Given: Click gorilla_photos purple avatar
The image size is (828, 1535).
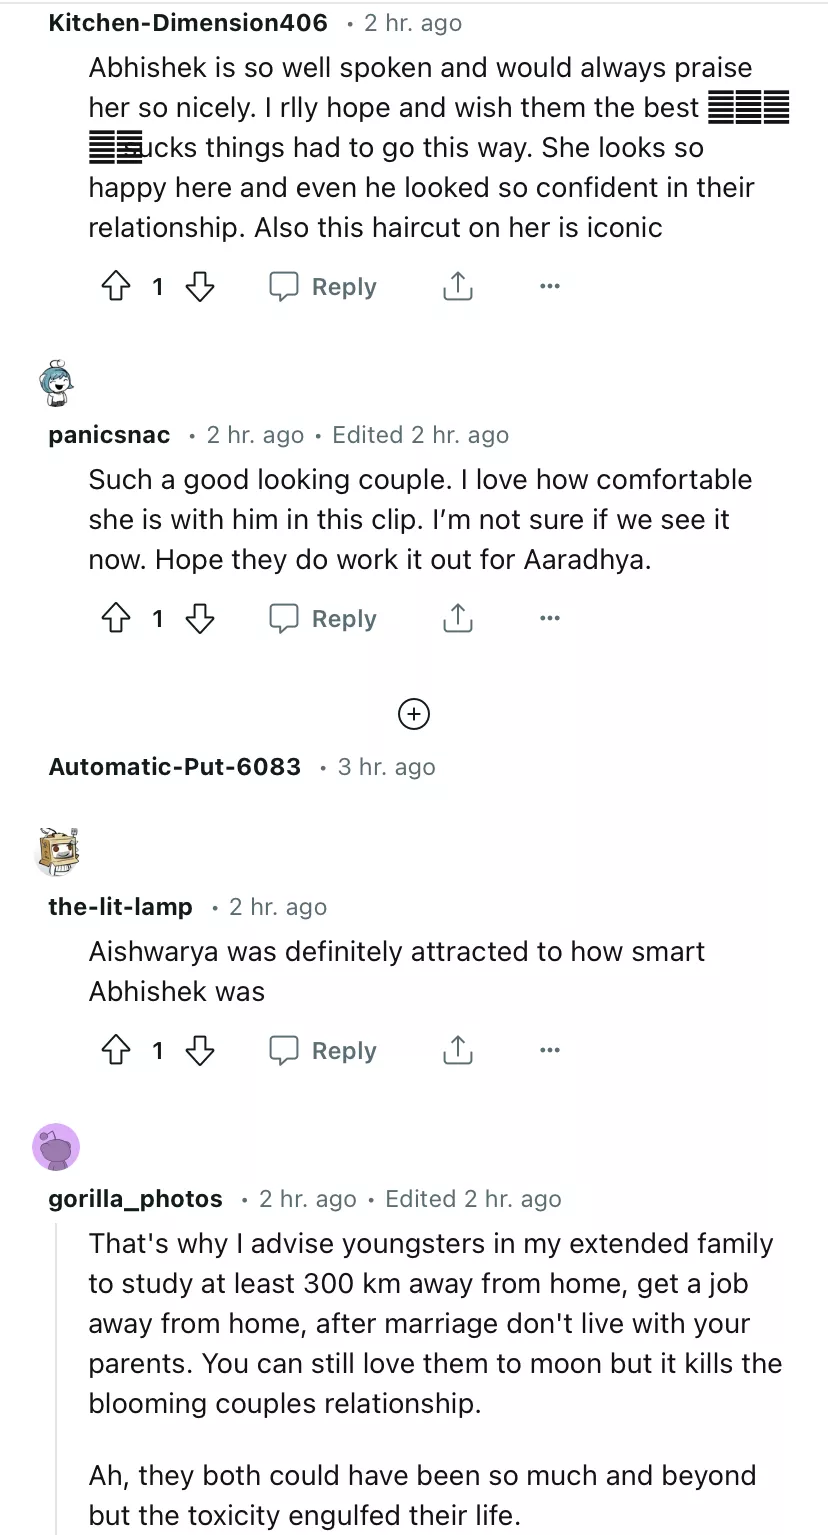Looking at the screenshot, I should (x=56, y=1146).
